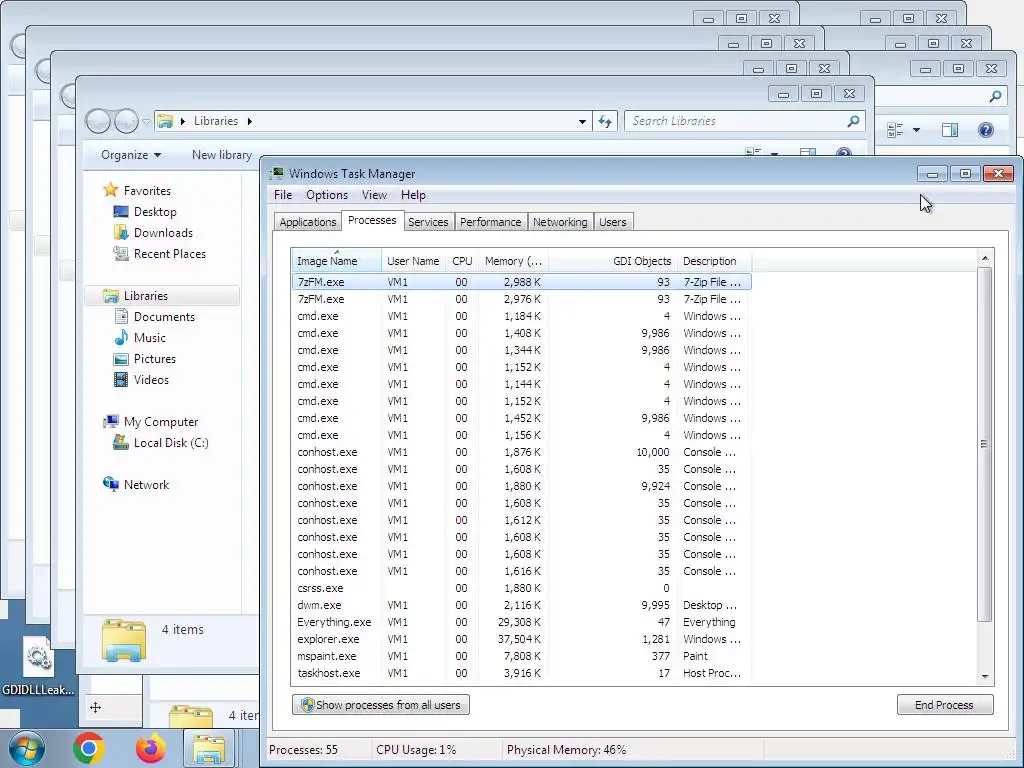Click scroll down arrow in process list
Viewport: 1024px width, 768px height.
(985, 677)
